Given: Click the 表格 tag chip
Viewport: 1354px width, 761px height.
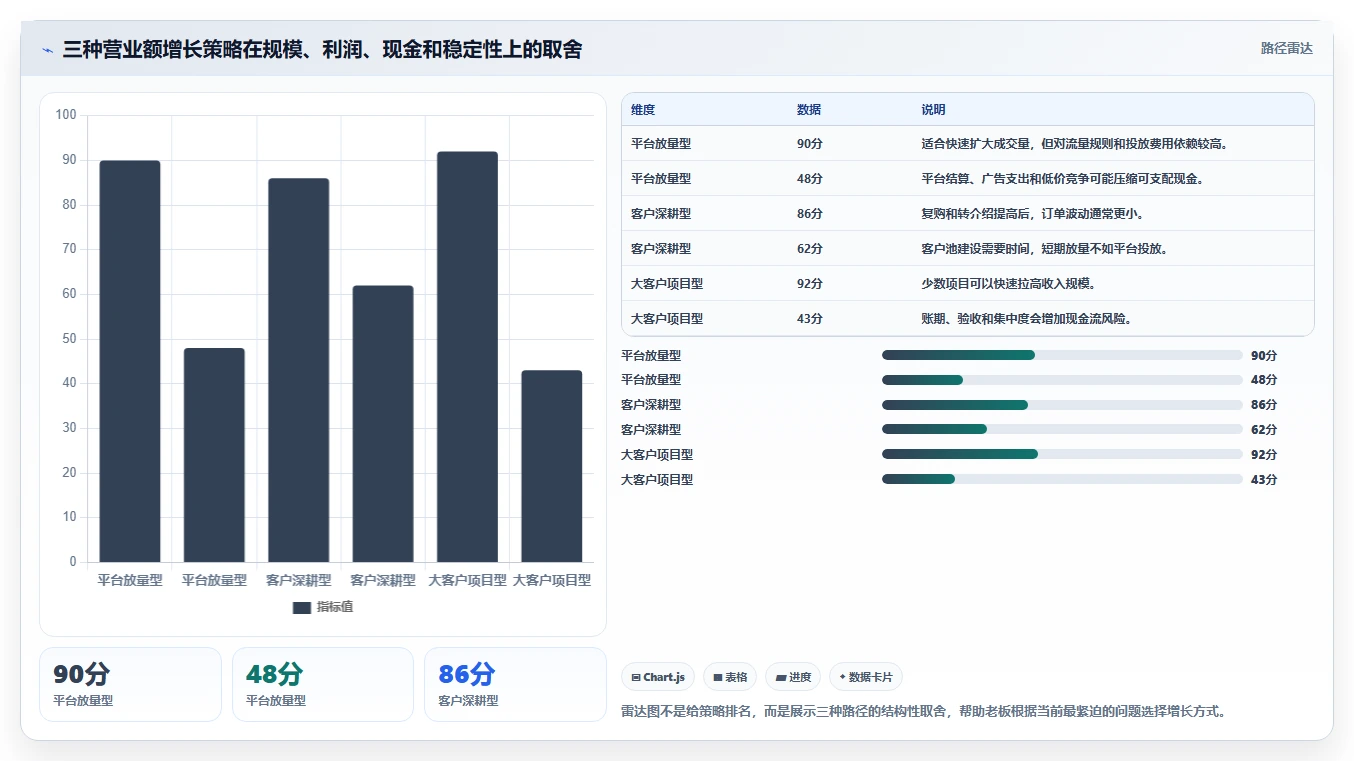Looking at the screenshot, I should point(730,677).
